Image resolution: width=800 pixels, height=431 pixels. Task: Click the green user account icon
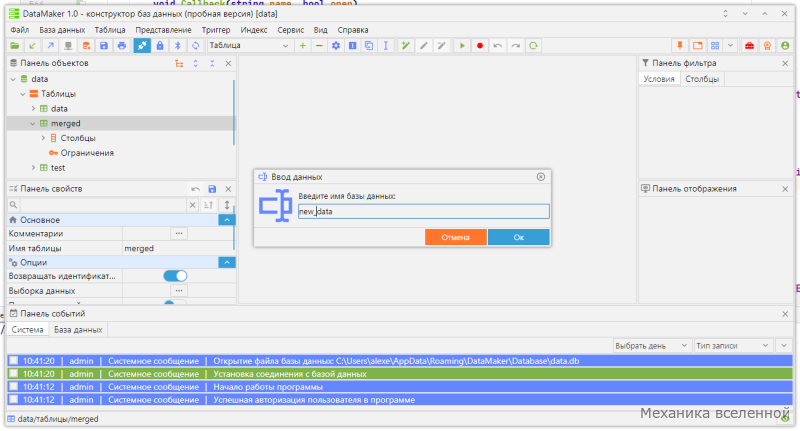[785, 46]
